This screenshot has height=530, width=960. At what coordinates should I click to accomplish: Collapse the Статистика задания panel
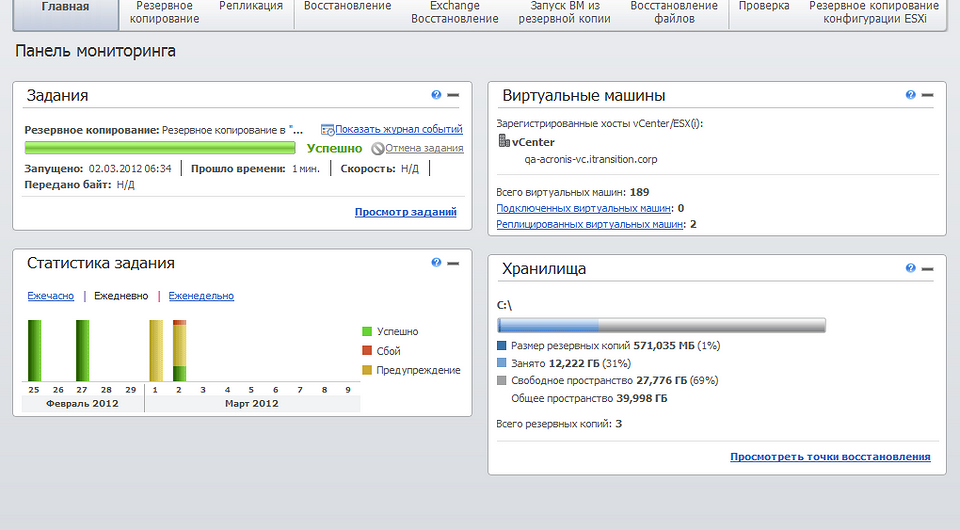(x=453, y=263)
